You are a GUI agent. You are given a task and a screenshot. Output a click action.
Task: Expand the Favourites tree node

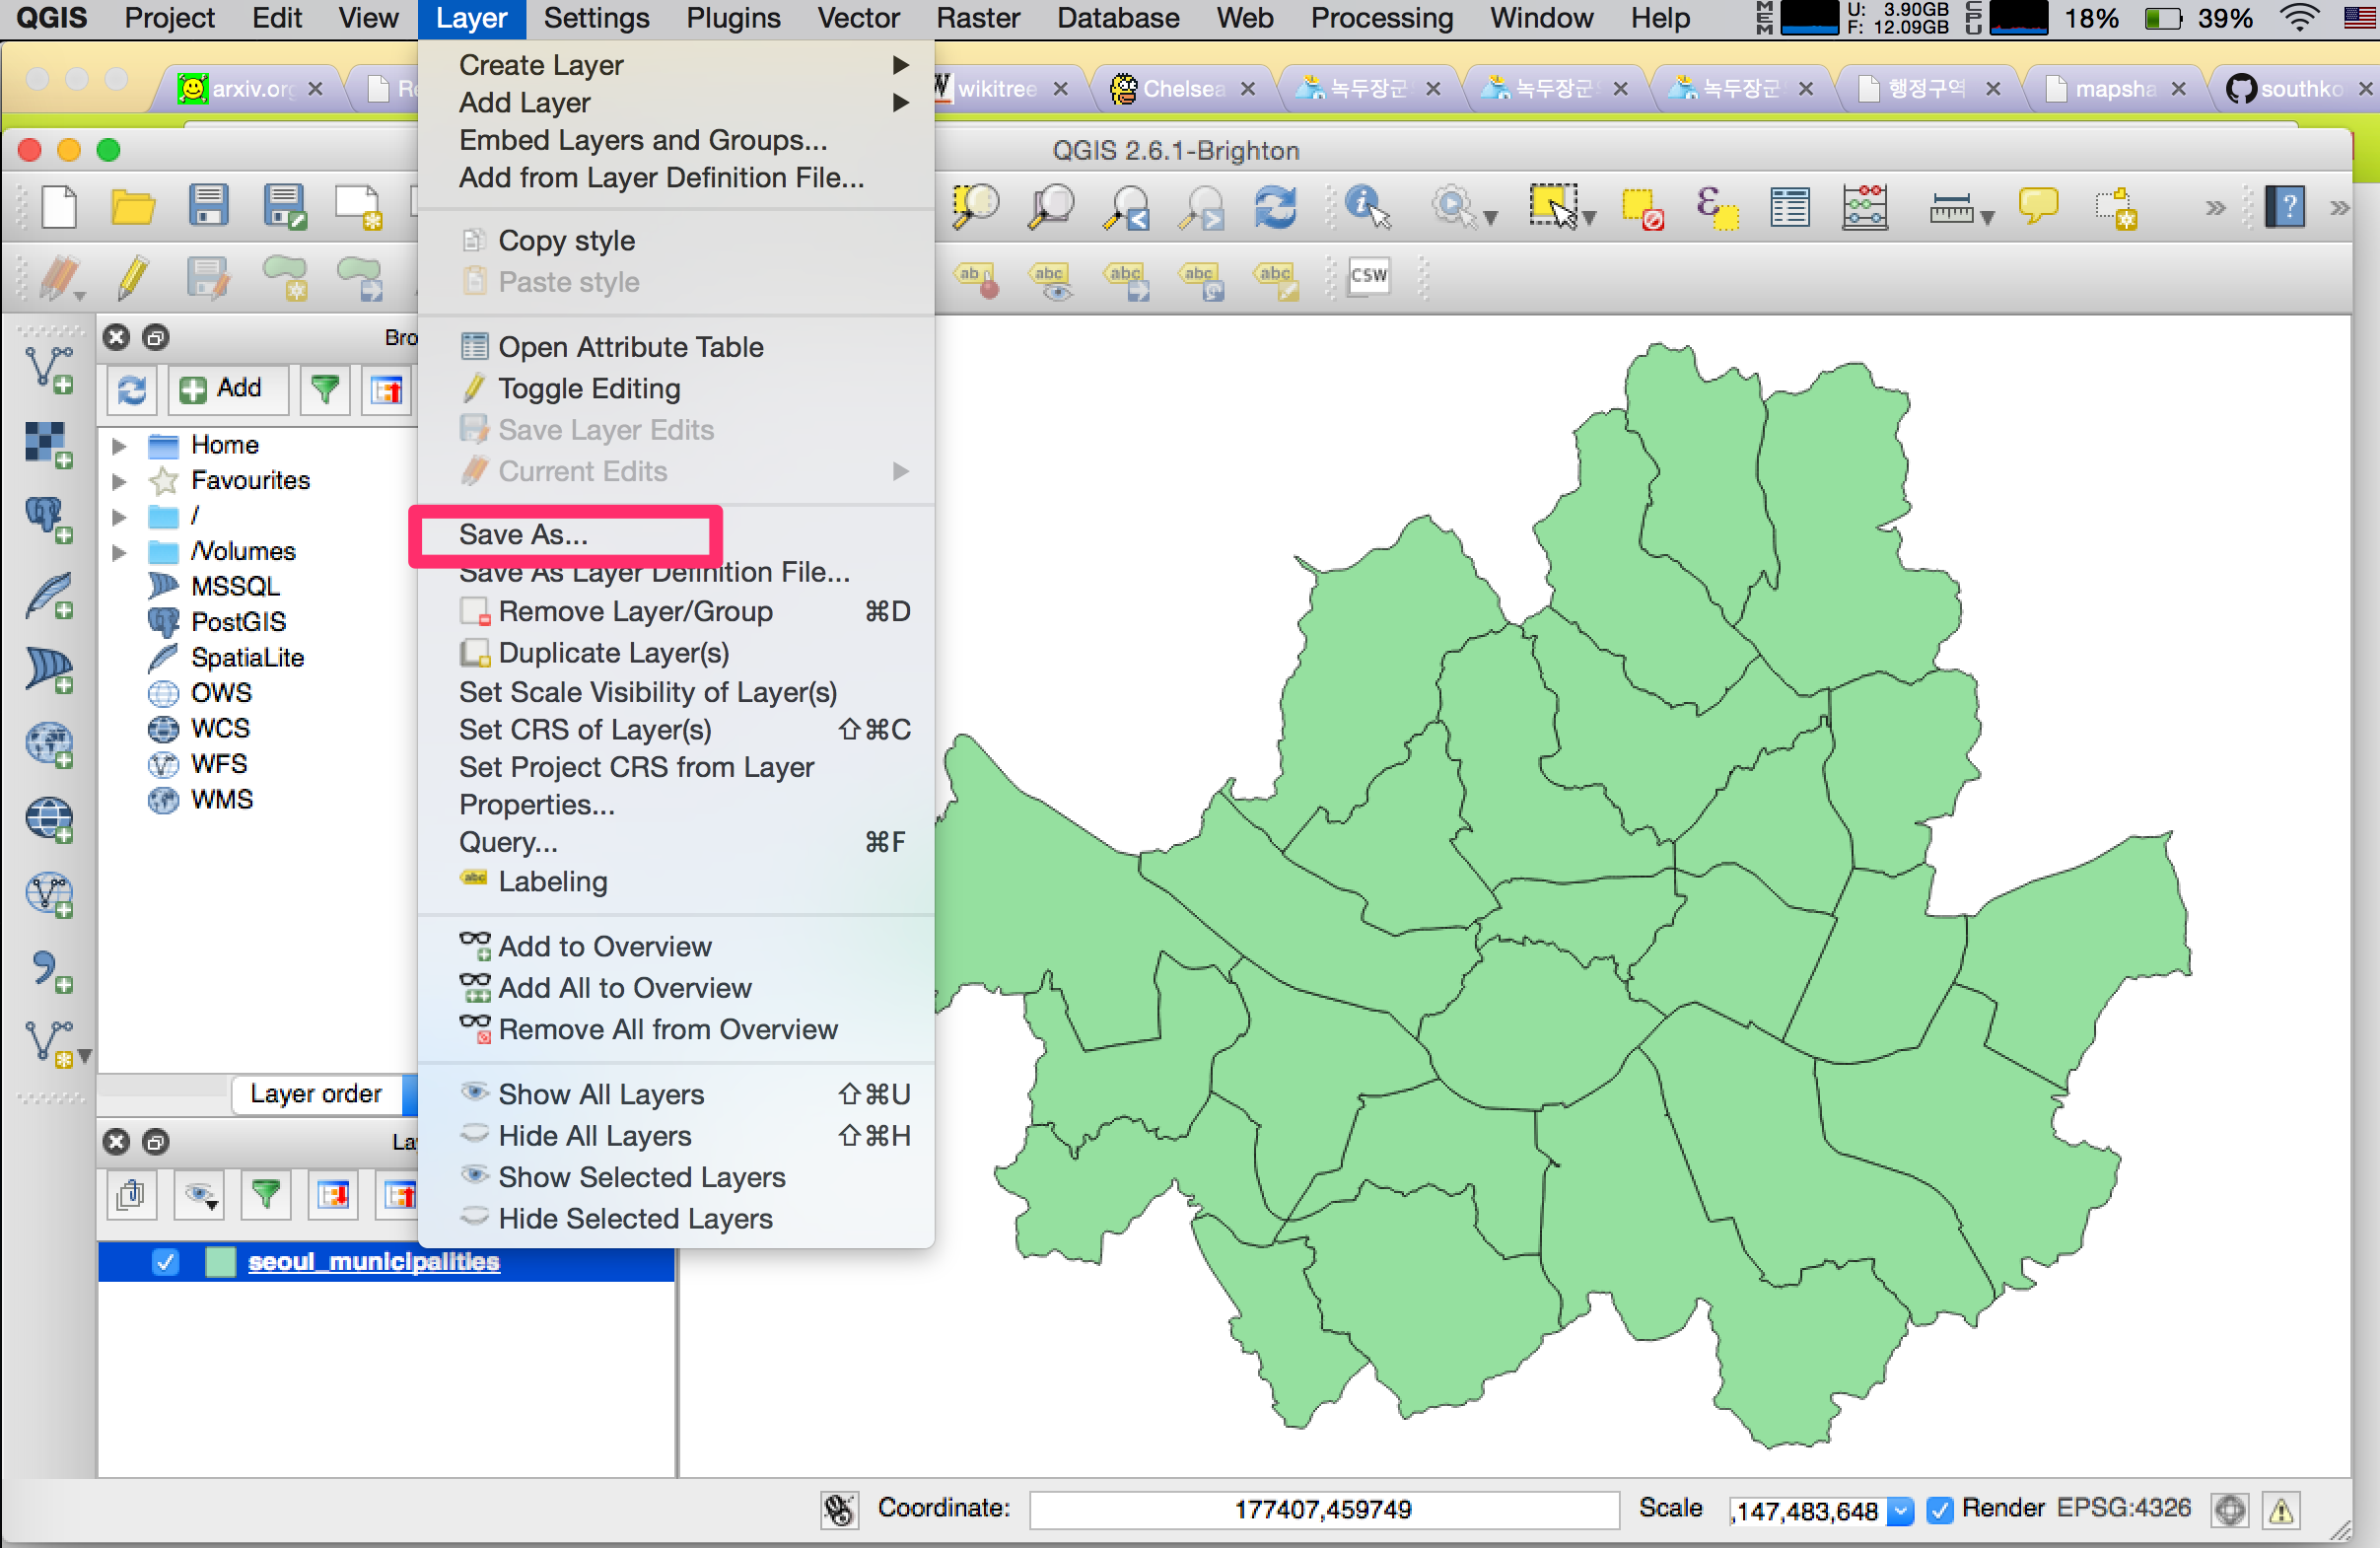(119, 481)
